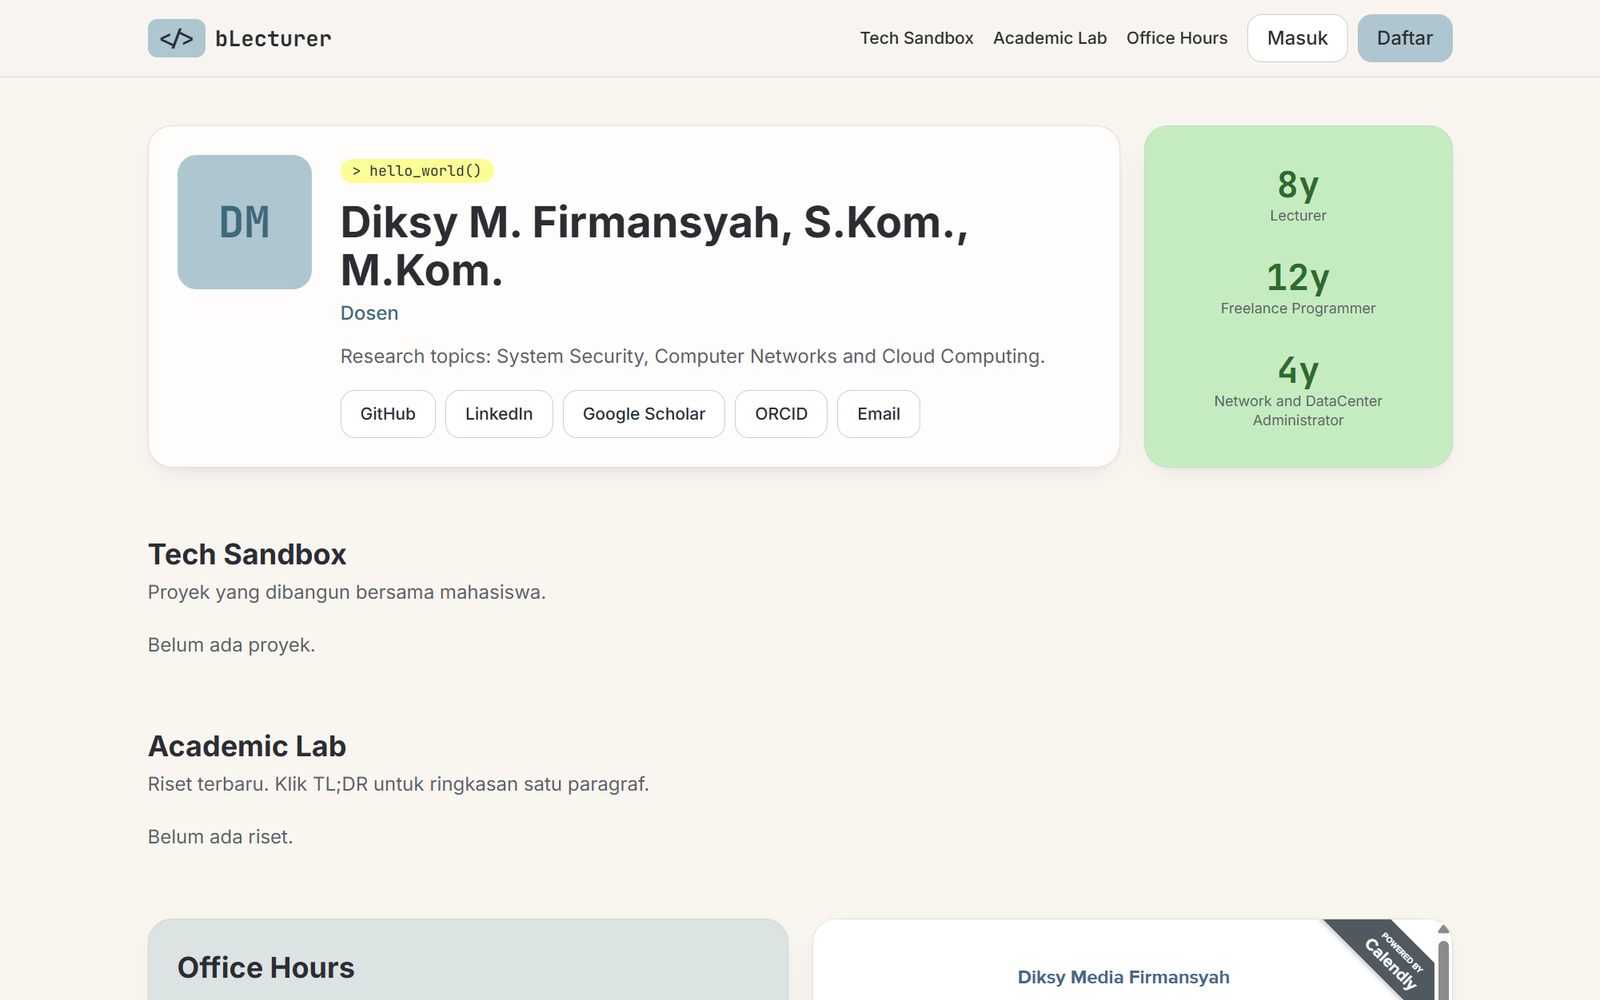The height and width of the screenshot is (1000, 1600).
Task: Click the 'Riset terbaru. Klik TL;DR' description
Action: tap(398, 784)
